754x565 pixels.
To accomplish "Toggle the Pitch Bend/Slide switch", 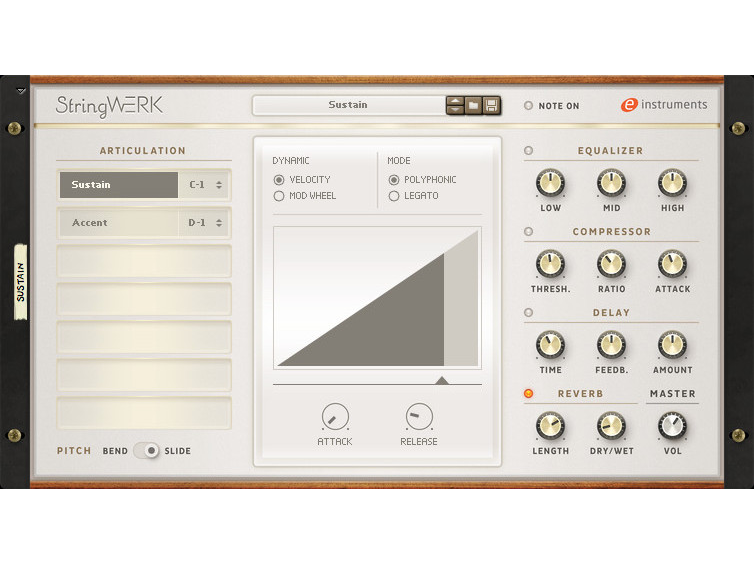I will pos(146,451).
